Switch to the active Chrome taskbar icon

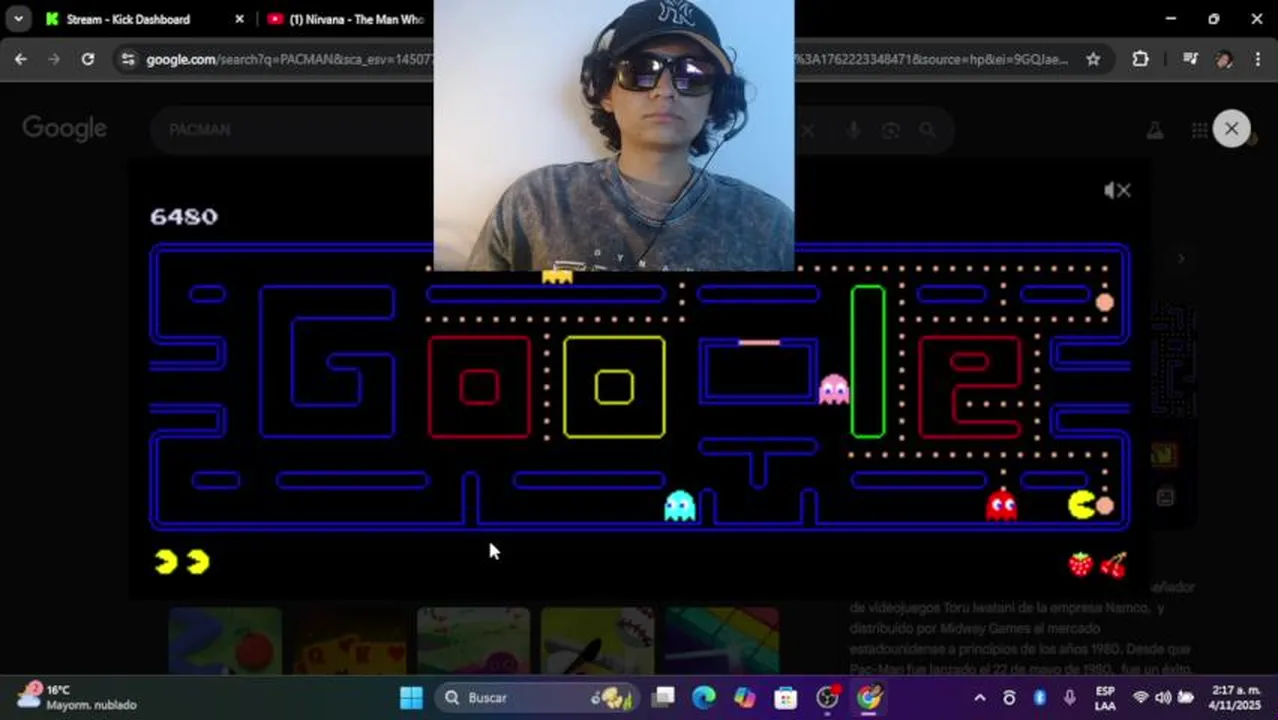[869, 697]
